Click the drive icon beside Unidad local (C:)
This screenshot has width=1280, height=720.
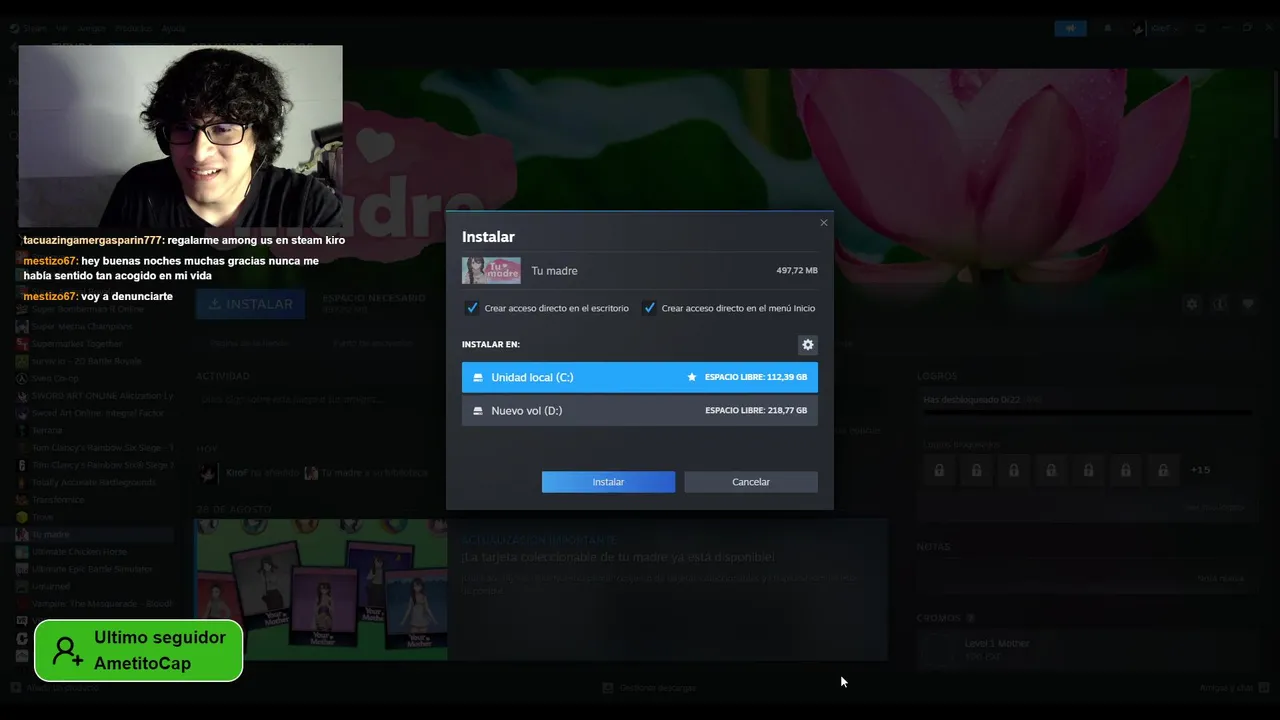pos(478,378)
